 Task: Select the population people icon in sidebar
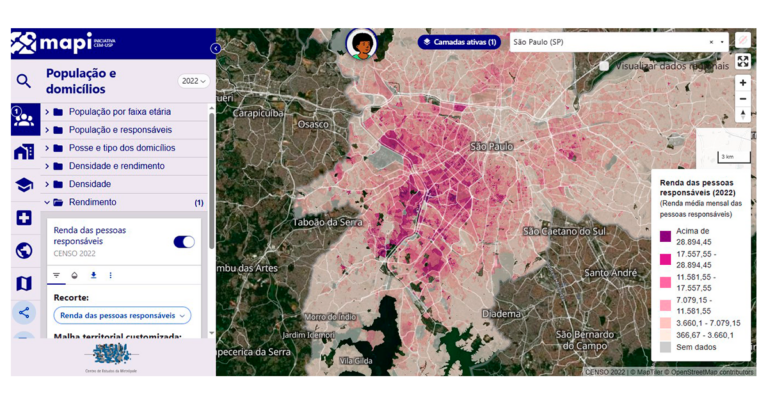[x=24, y=119]
